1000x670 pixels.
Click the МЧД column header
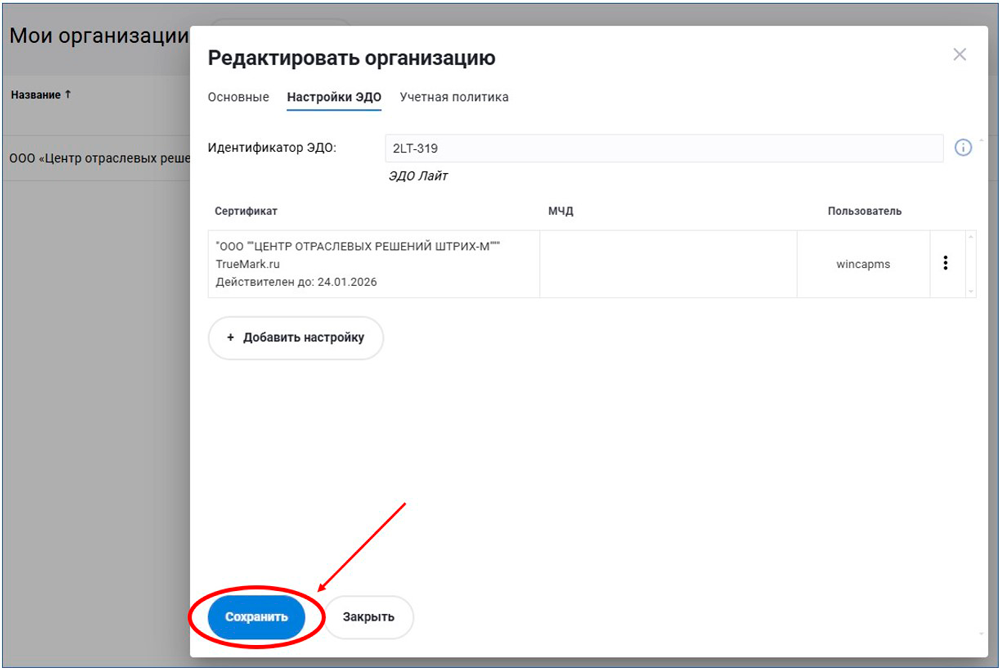click(560, 211)
